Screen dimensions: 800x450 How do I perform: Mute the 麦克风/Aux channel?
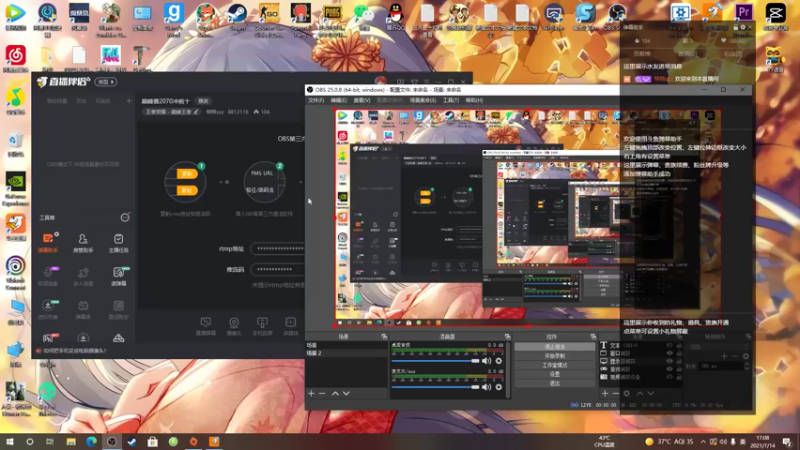click(x=487, y=387)
